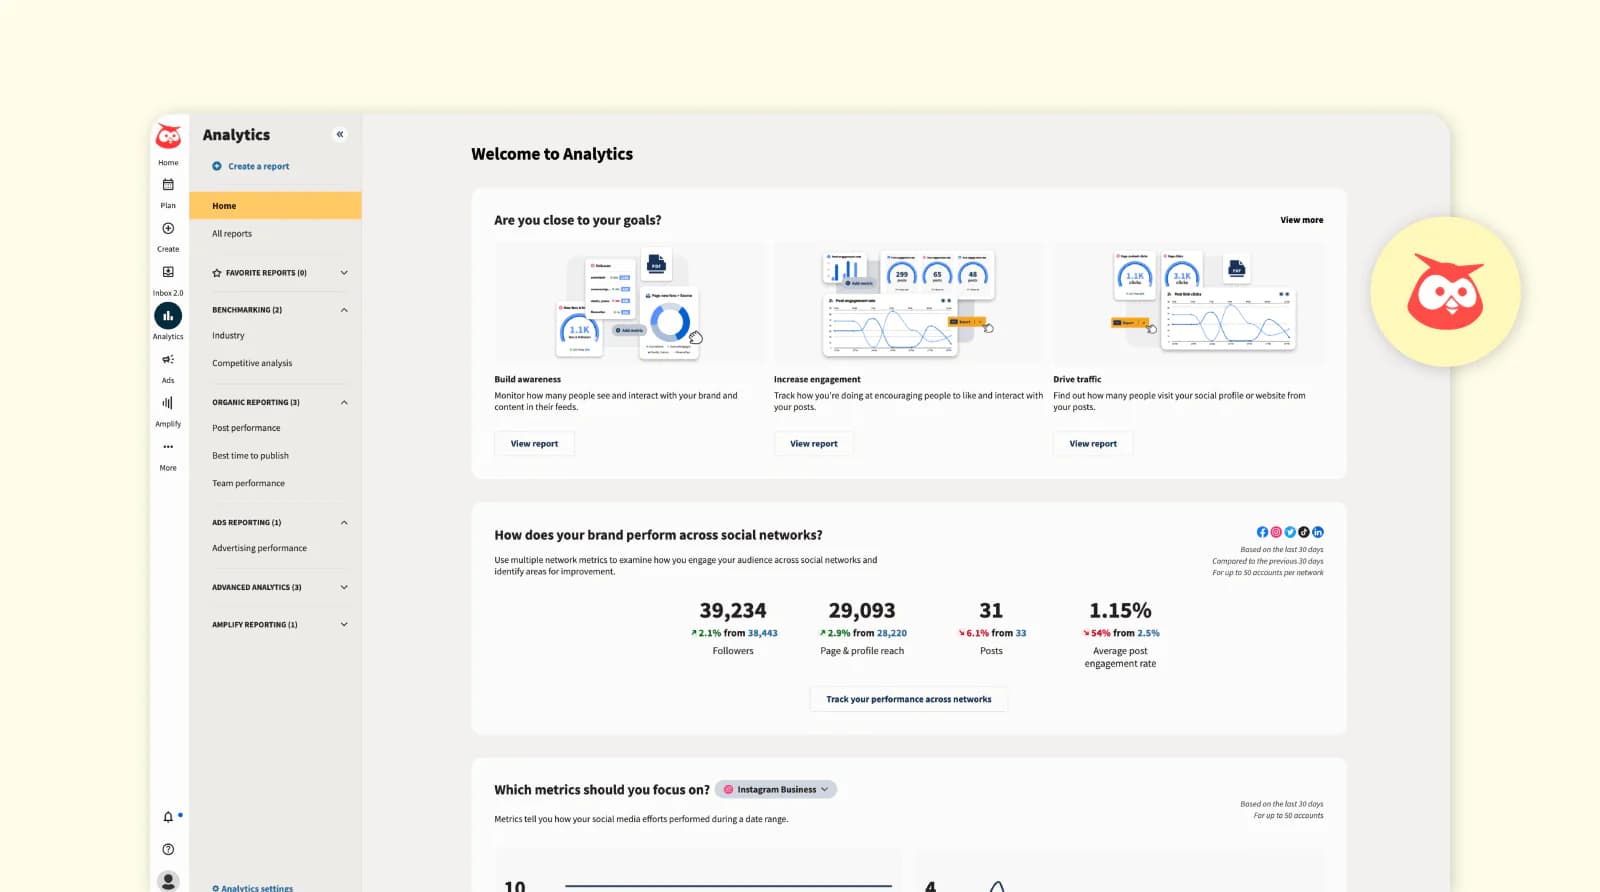Click the Instagram network icon
Screen dimensions: 1600x892
click(x=1276, y=532)
